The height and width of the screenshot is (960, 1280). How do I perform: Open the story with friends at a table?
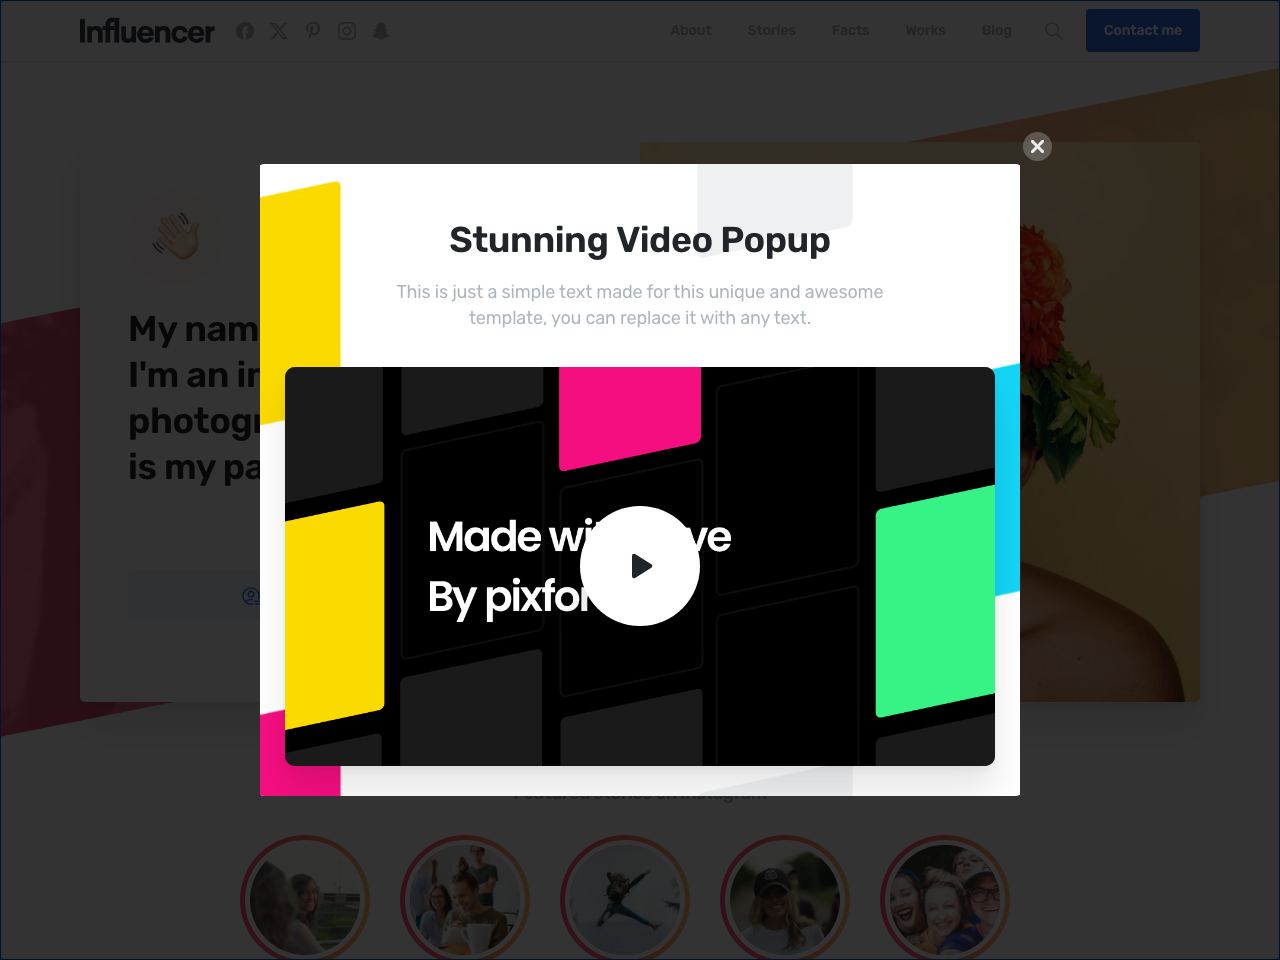465,900
